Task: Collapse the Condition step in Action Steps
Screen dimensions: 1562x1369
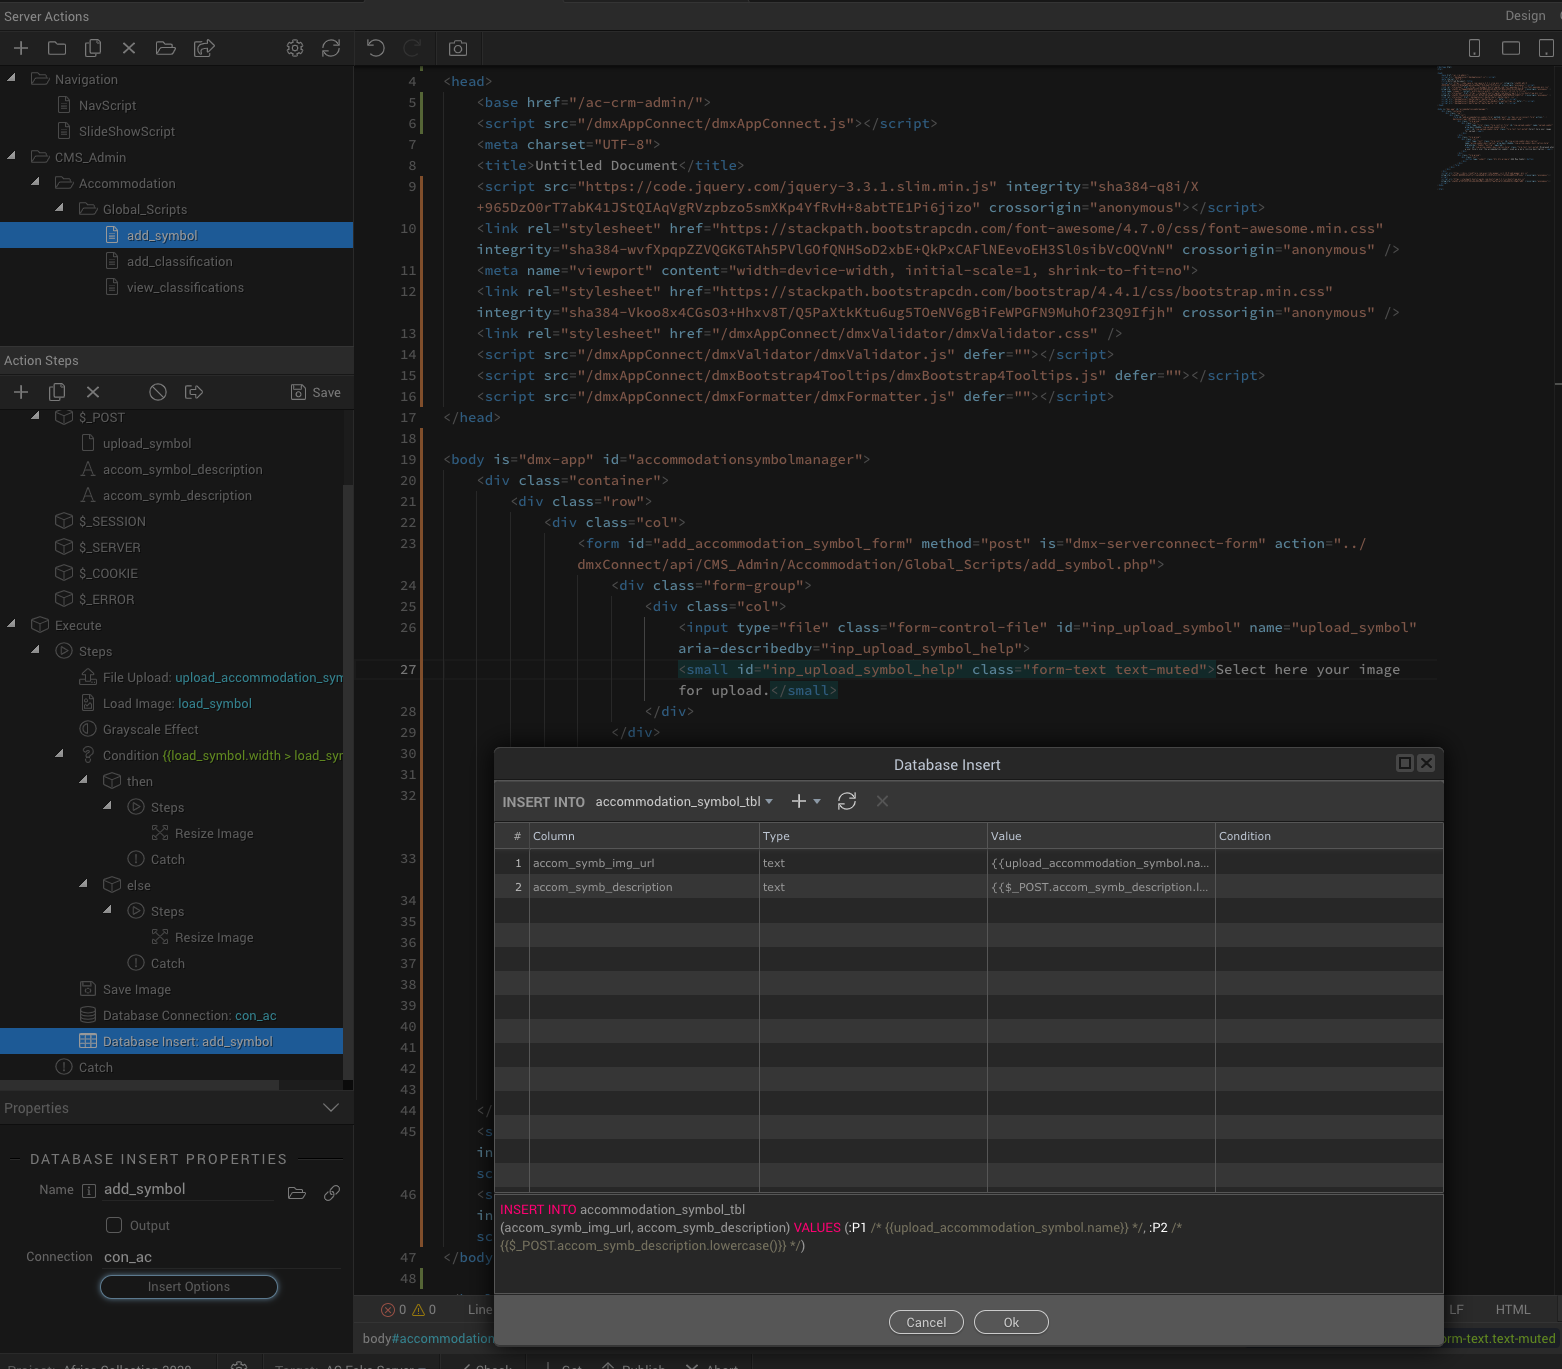Action: pyautogui.click(x=59, y=755)
